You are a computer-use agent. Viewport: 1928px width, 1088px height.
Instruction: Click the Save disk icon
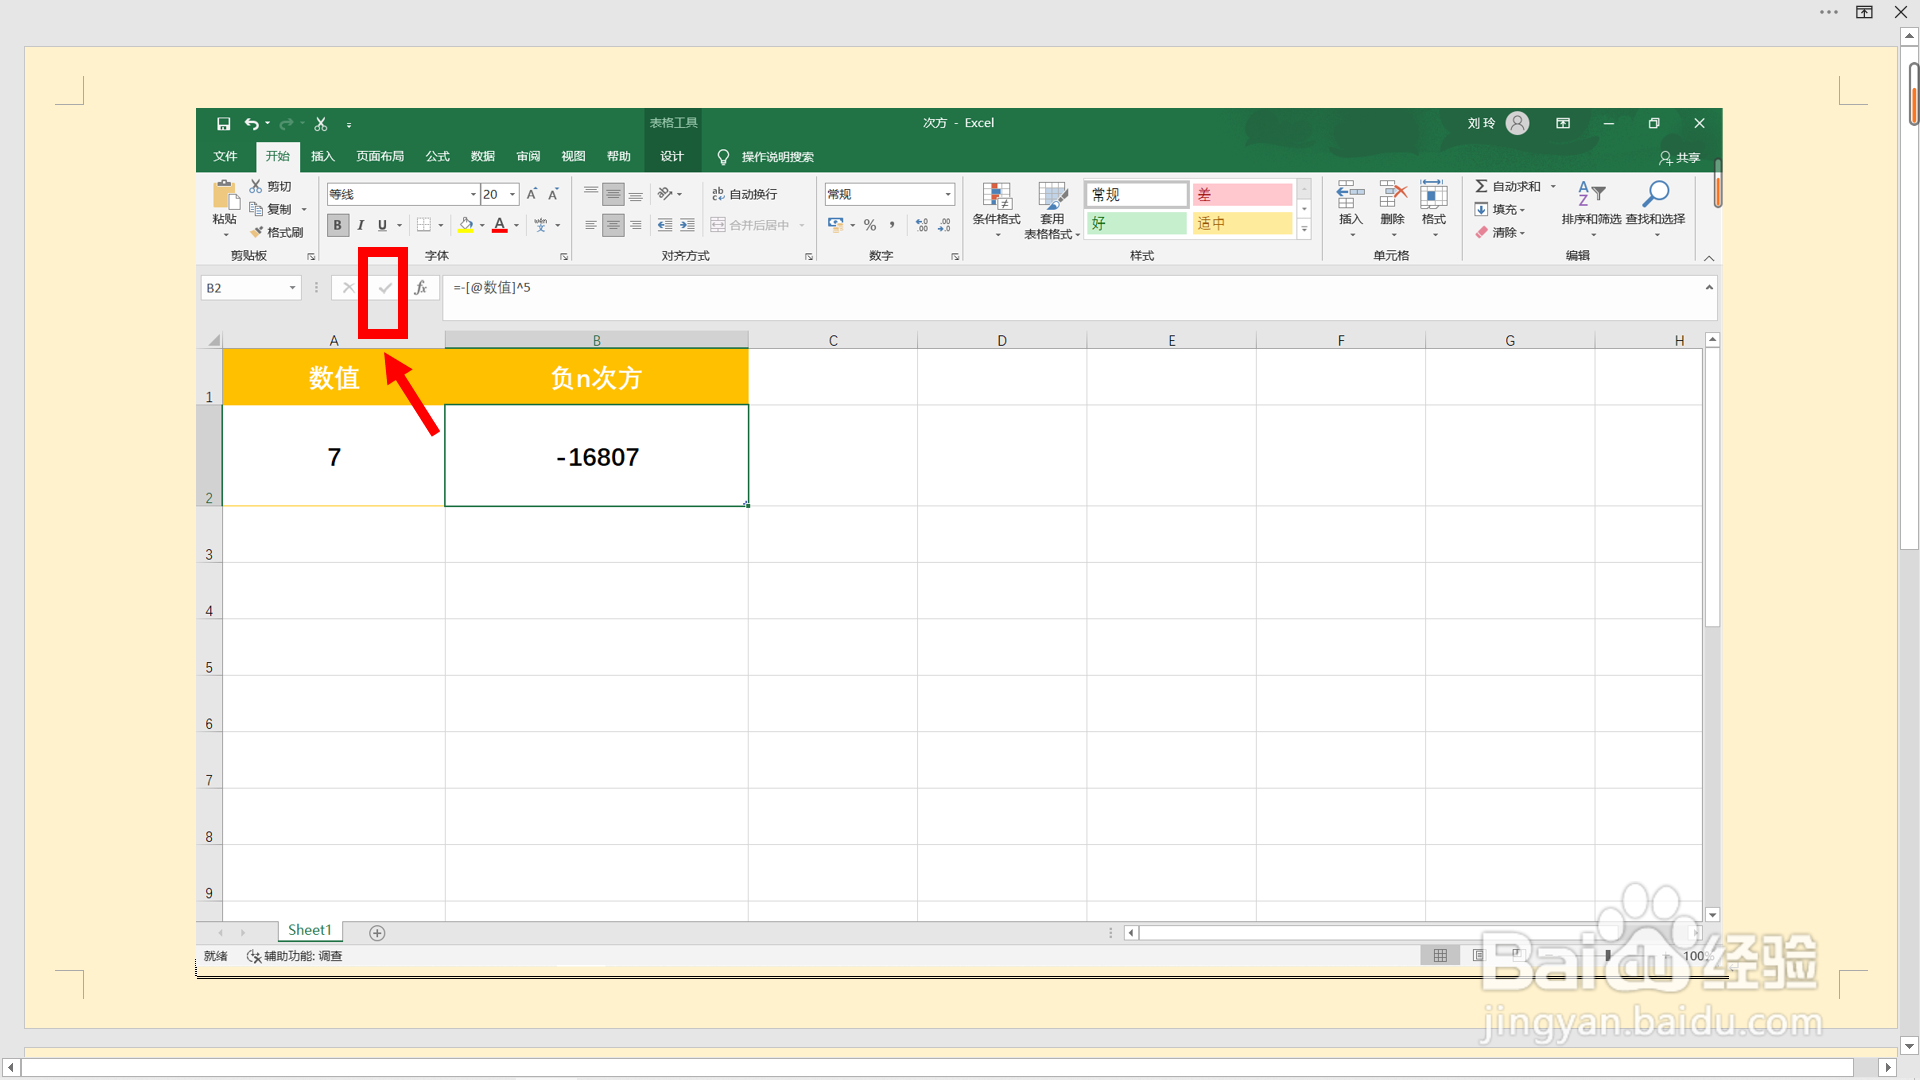click(x=223, y=124)
